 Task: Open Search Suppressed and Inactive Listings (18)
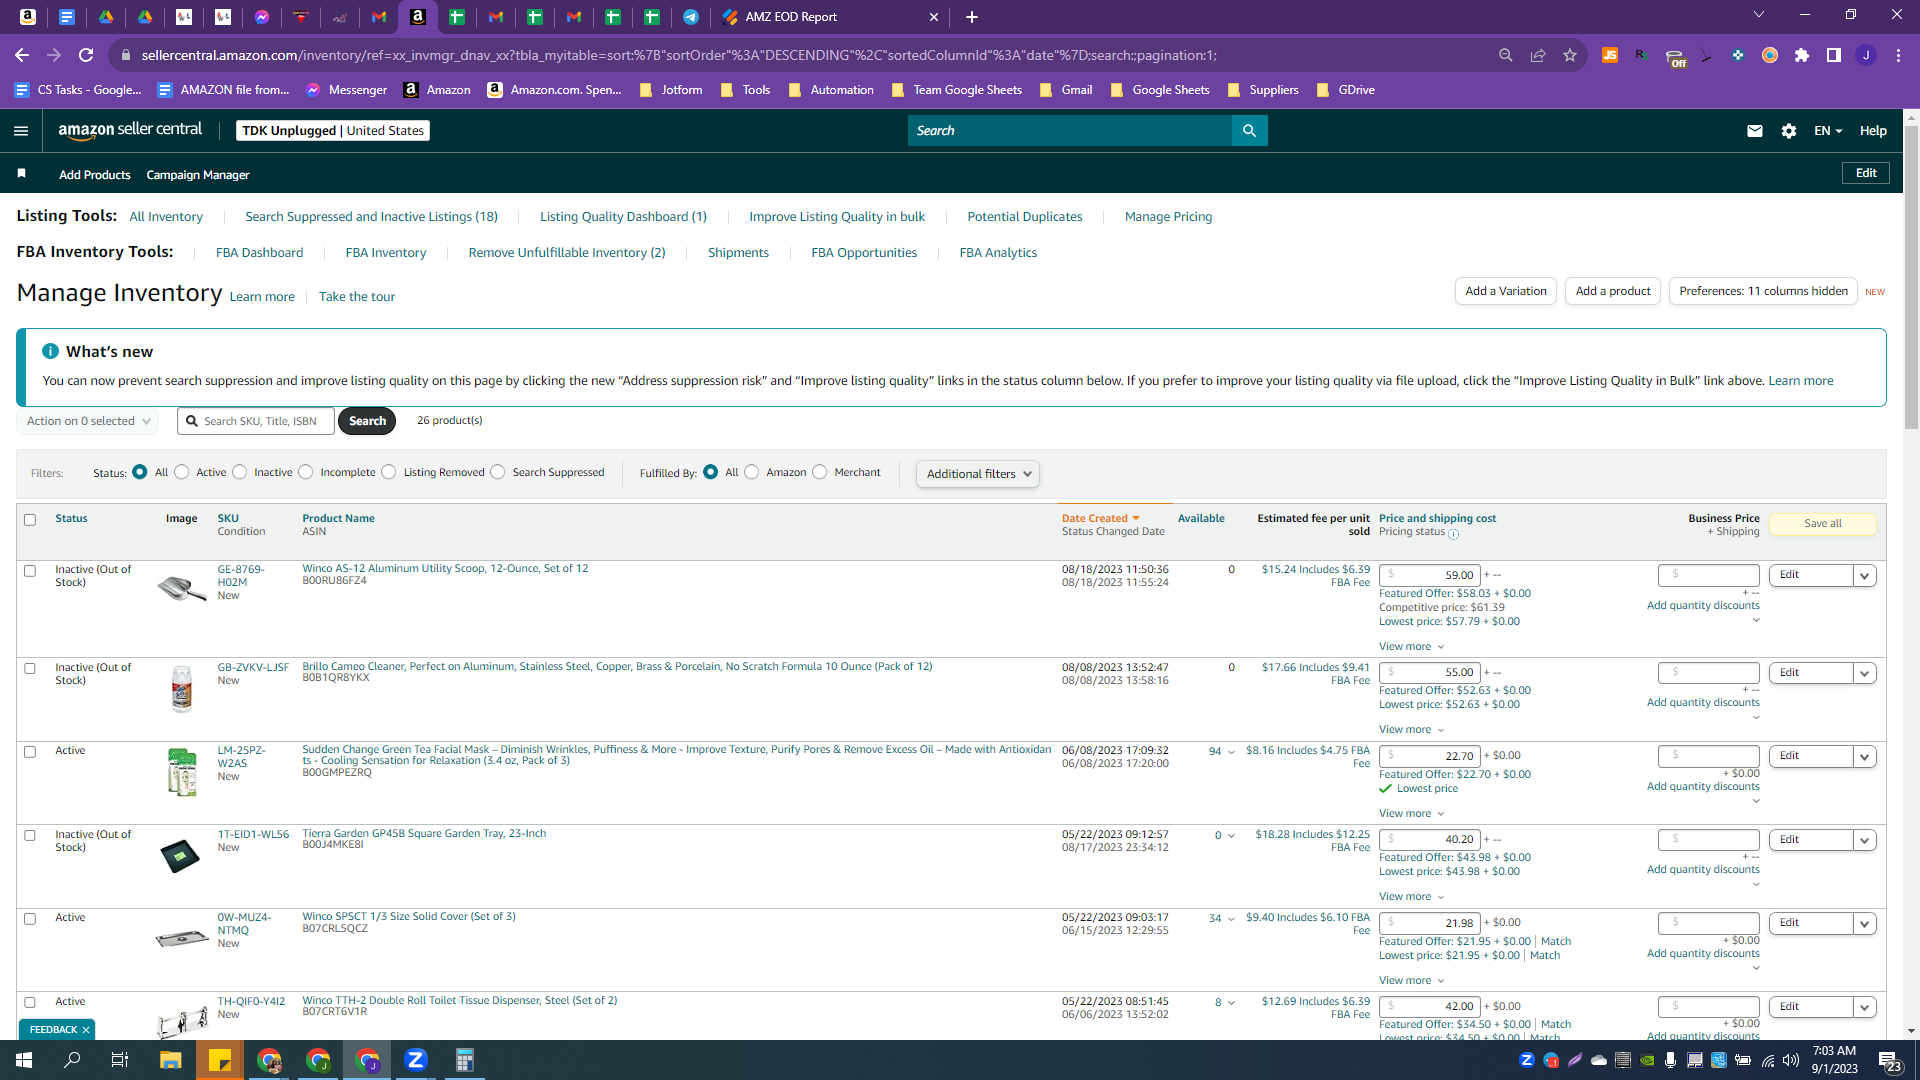coord(371,217)
